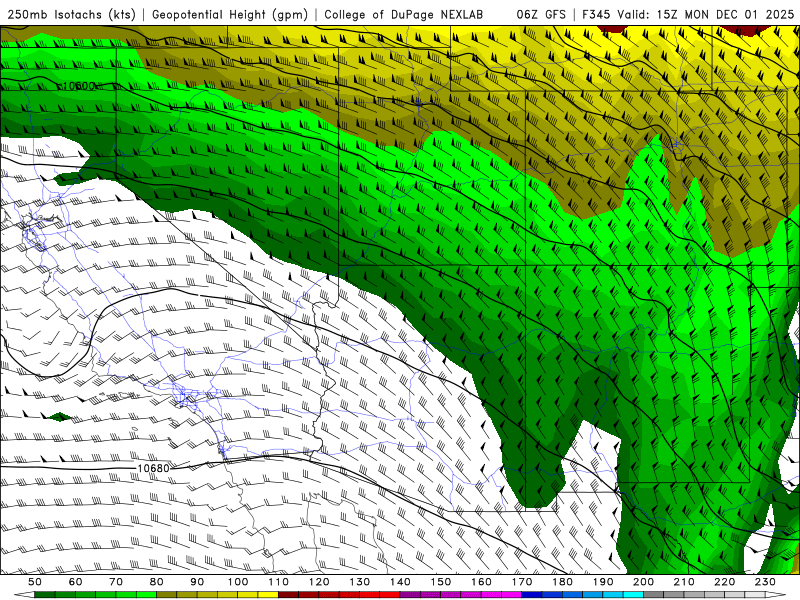Screen dimensions: 800x600
Task: Click the 'F345 Valid: 15Z MON DEC 01 2025' text
Action: coord(688,14)
